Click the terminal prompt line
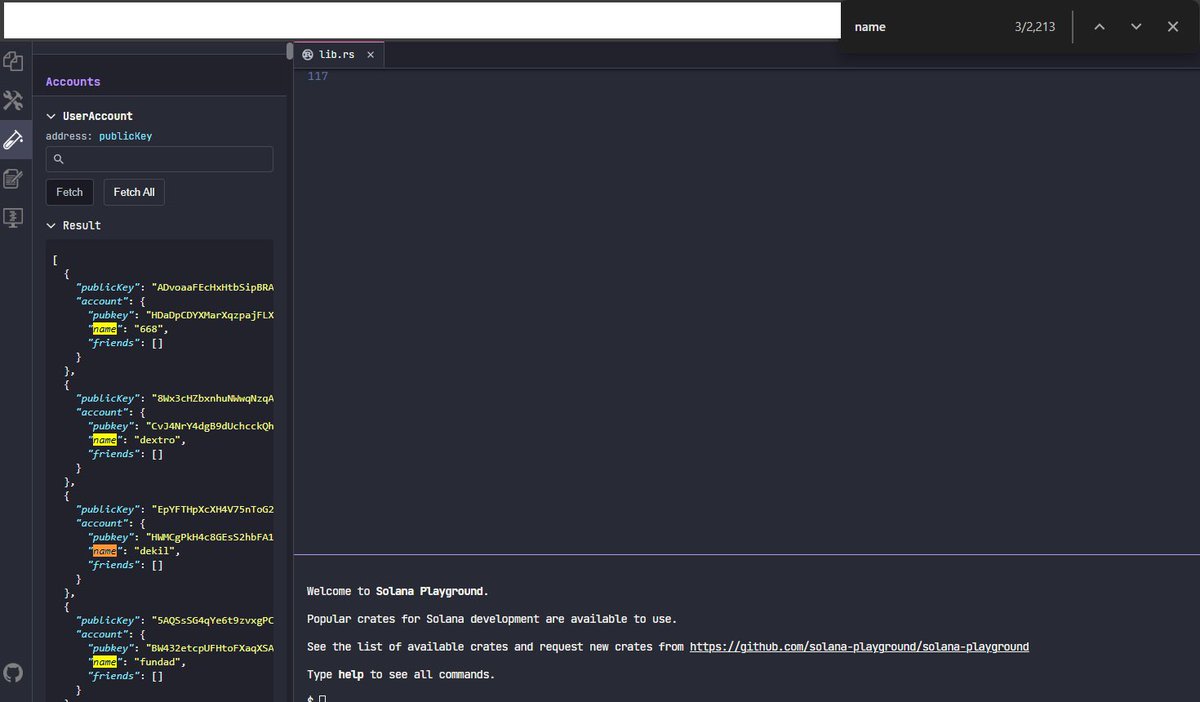Image resolution: width=1200 pixels, height=702 pixels. click(x=316, y=697)
